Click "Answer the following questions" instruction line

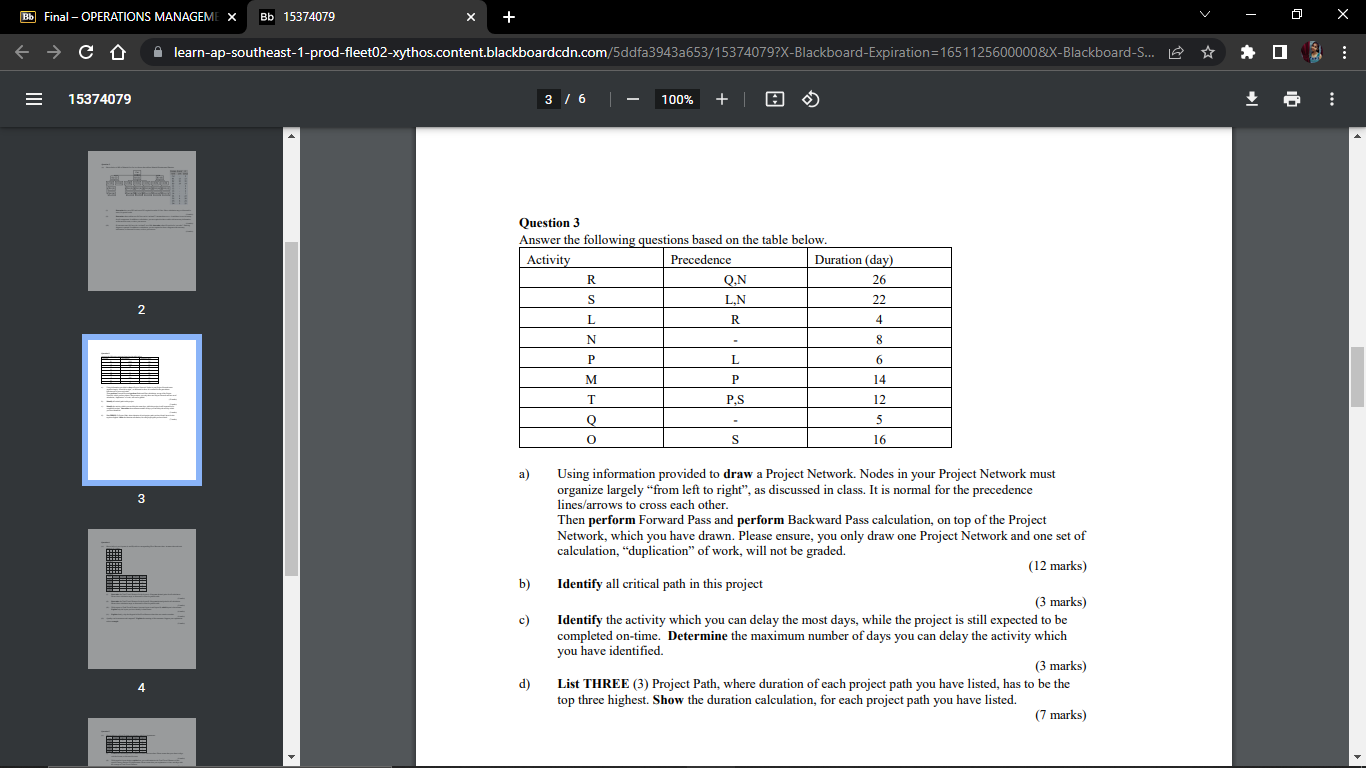coord(673,240)
